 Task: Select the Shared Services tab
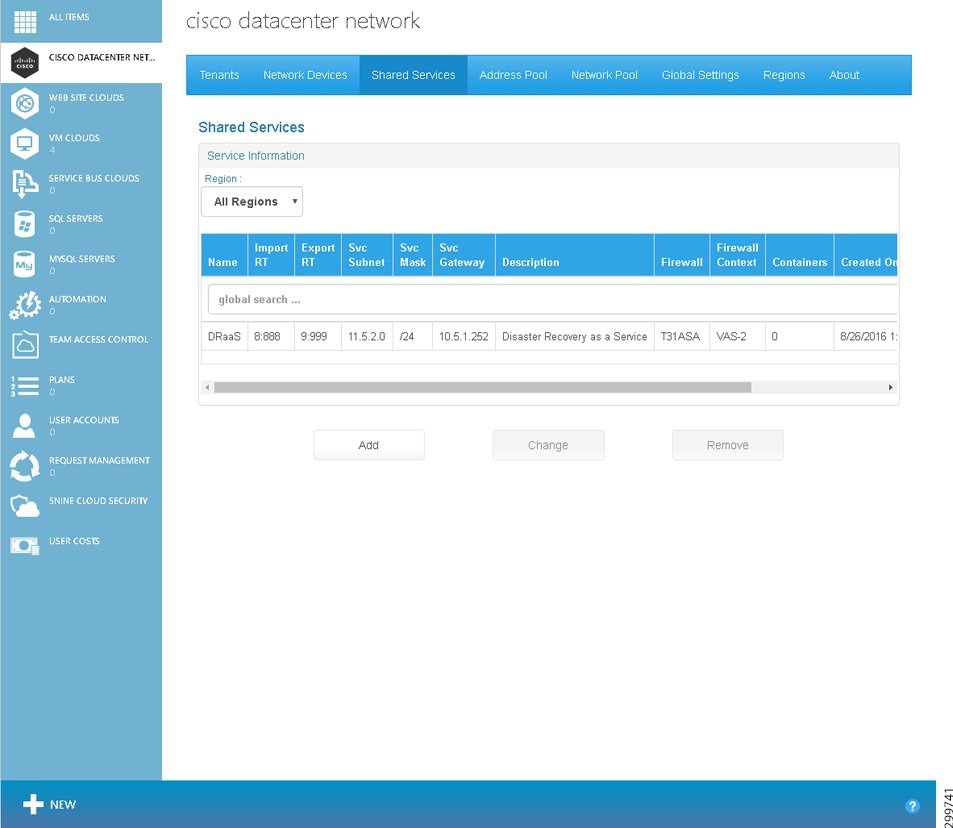point(413,75)
